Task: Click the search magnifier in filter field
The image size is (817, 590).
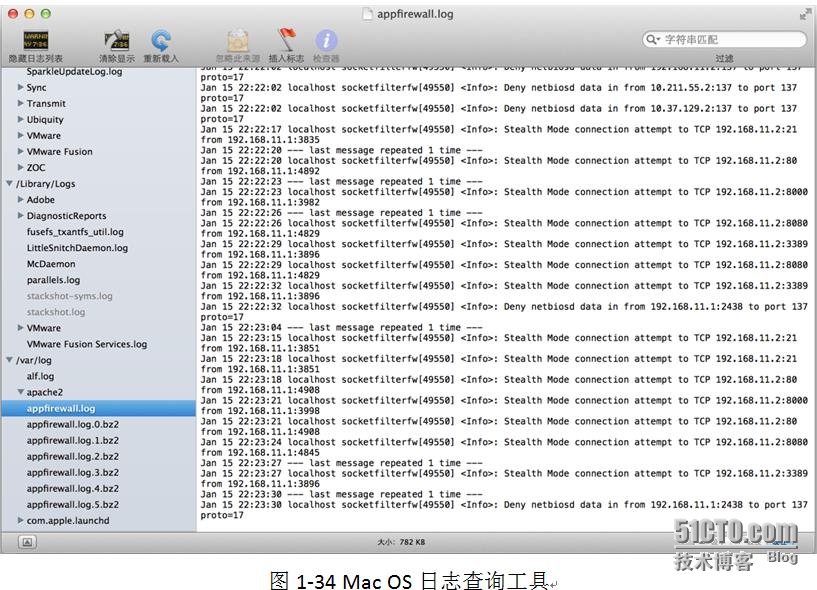Action: [x=652, y=39]
